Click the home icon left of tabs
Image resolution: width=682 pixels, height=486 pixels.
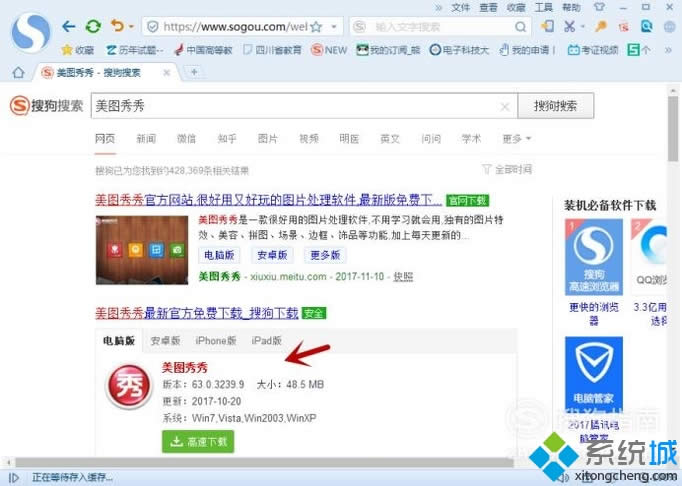pyautogui.click(x=18, y=72)
